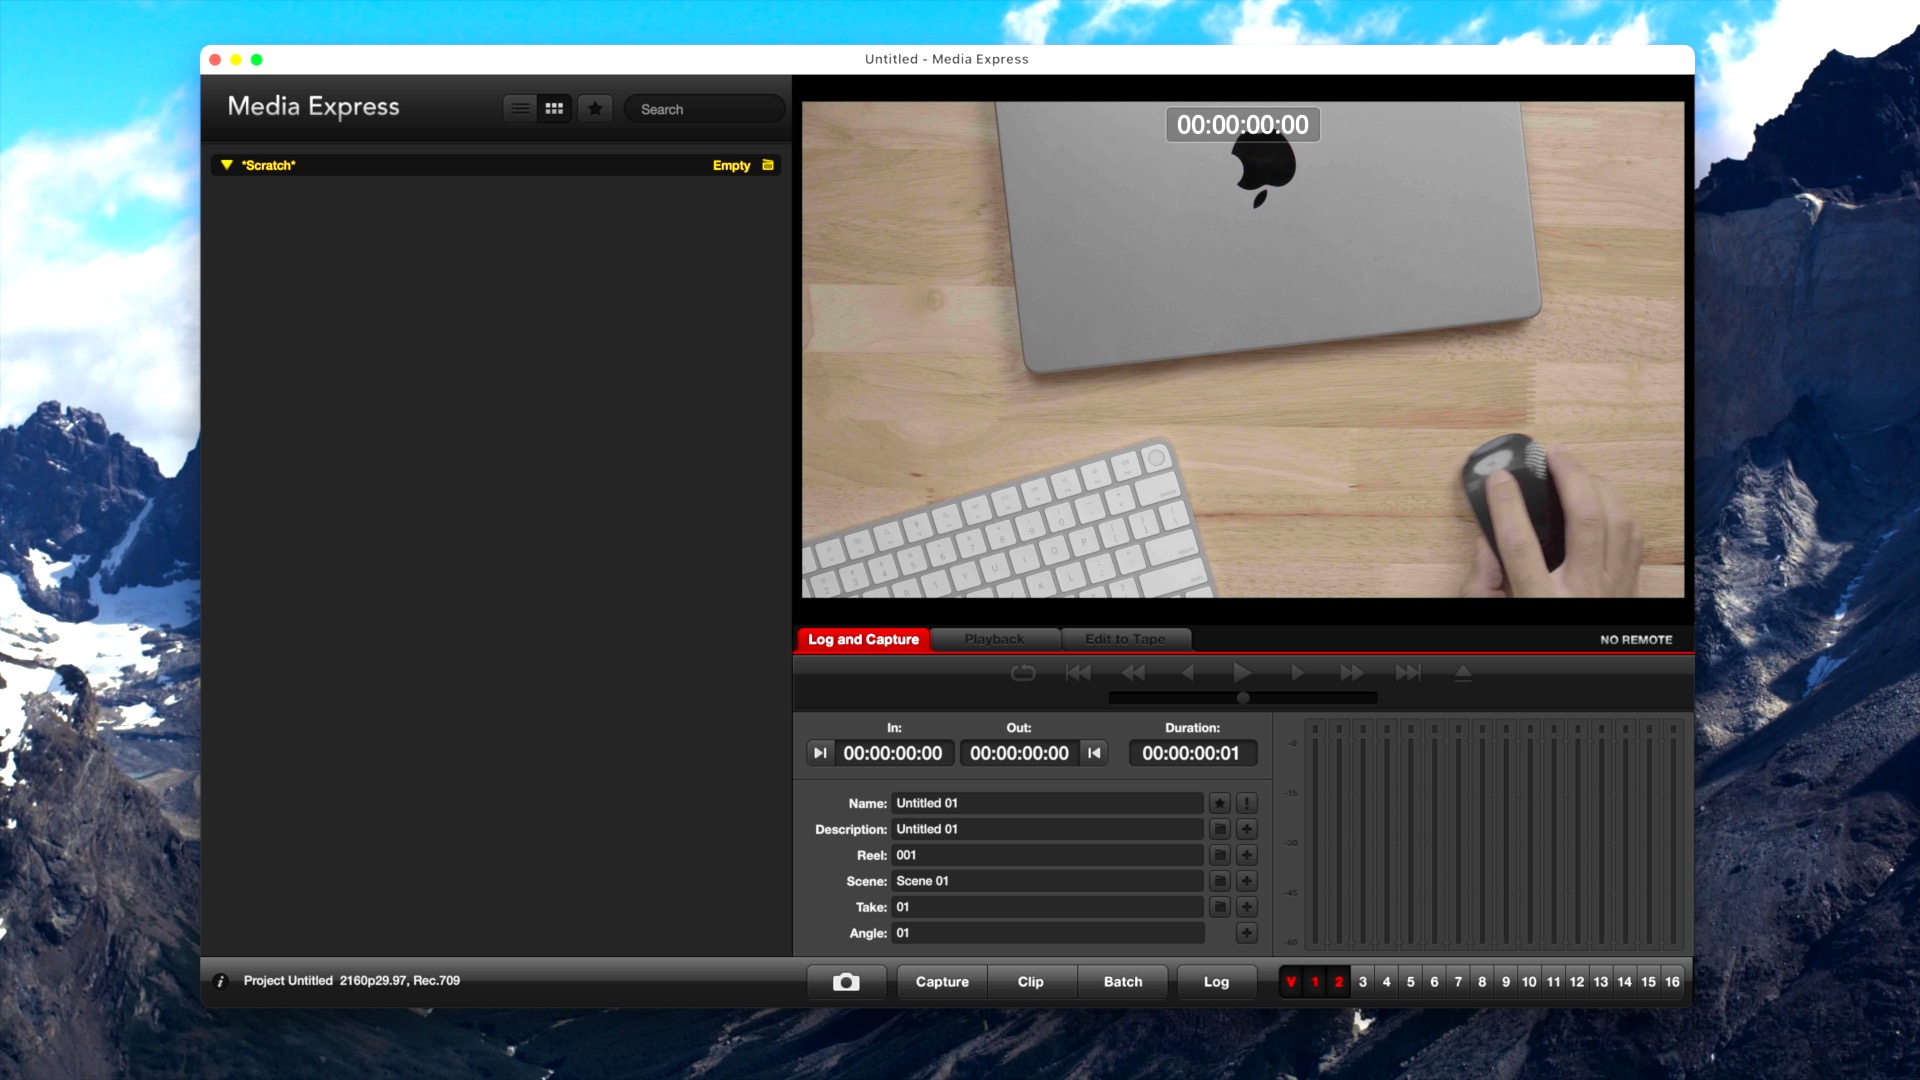The image size is (1920, 1080).
Task: Click the Batch button
Action: [x=1122, y=982]
